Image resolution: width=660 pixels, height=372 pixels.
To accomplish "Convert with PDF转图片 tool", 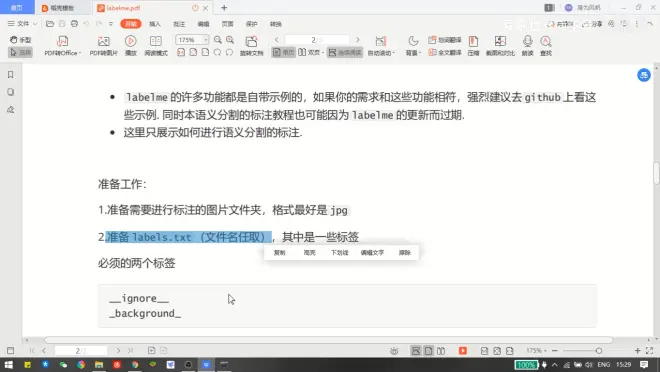I will (x=103, y=46).
